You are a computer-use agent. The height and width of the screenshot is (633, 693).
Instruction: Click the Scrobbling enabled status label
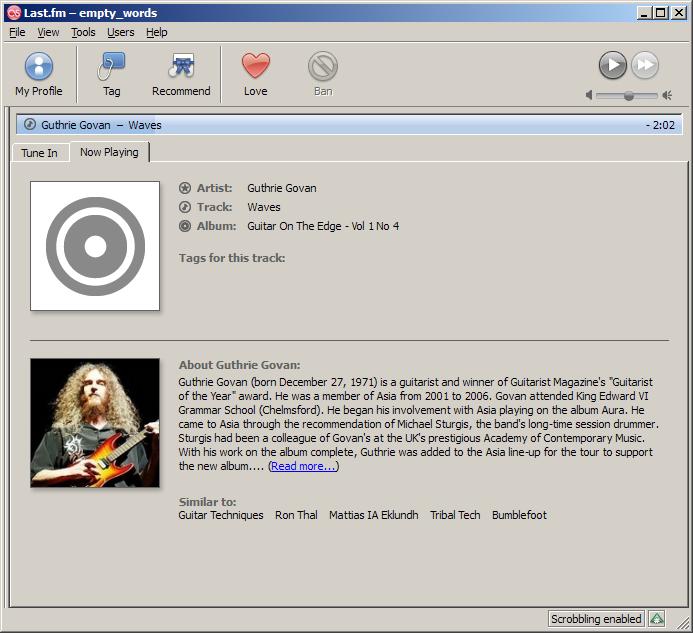(x=596, y=619)
